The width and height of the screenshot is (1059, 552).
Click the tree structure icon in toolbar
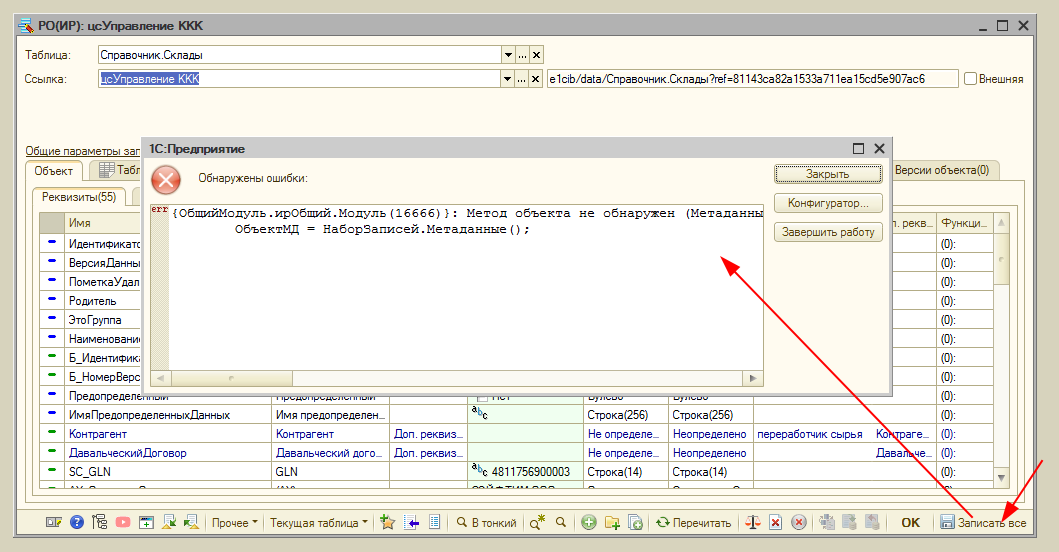[99, 522]
